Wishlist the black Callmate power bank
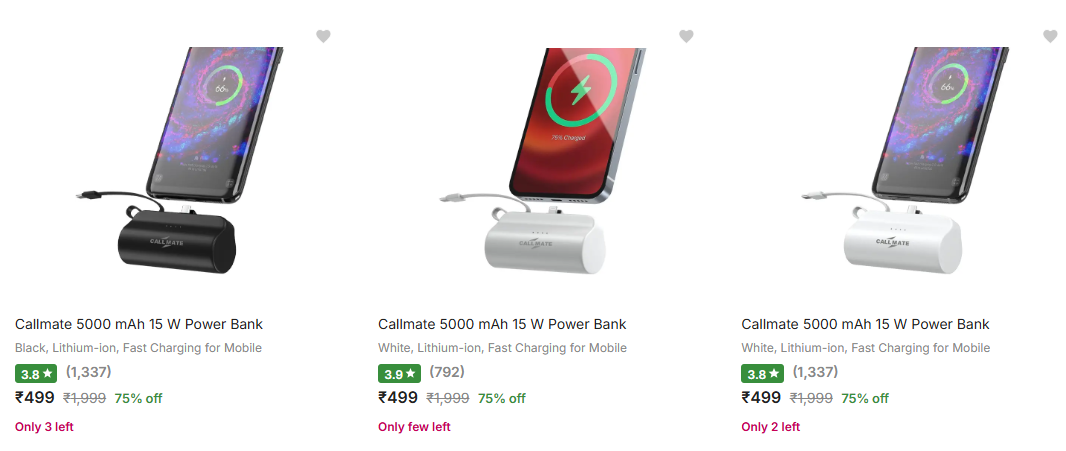 [x=323, y=36]
